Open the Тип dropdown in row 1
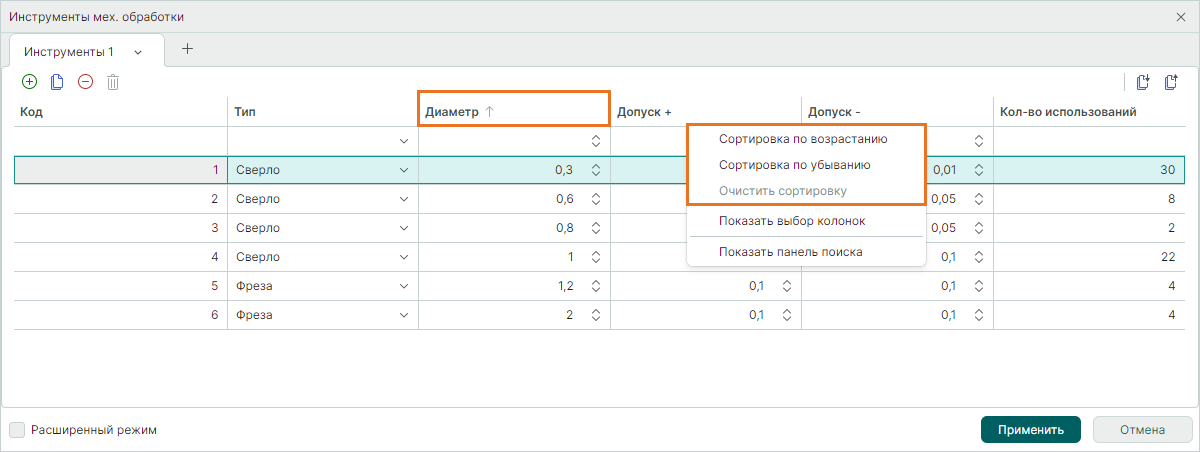Screen dimensions: 1200x452 (x=404, y=170)
